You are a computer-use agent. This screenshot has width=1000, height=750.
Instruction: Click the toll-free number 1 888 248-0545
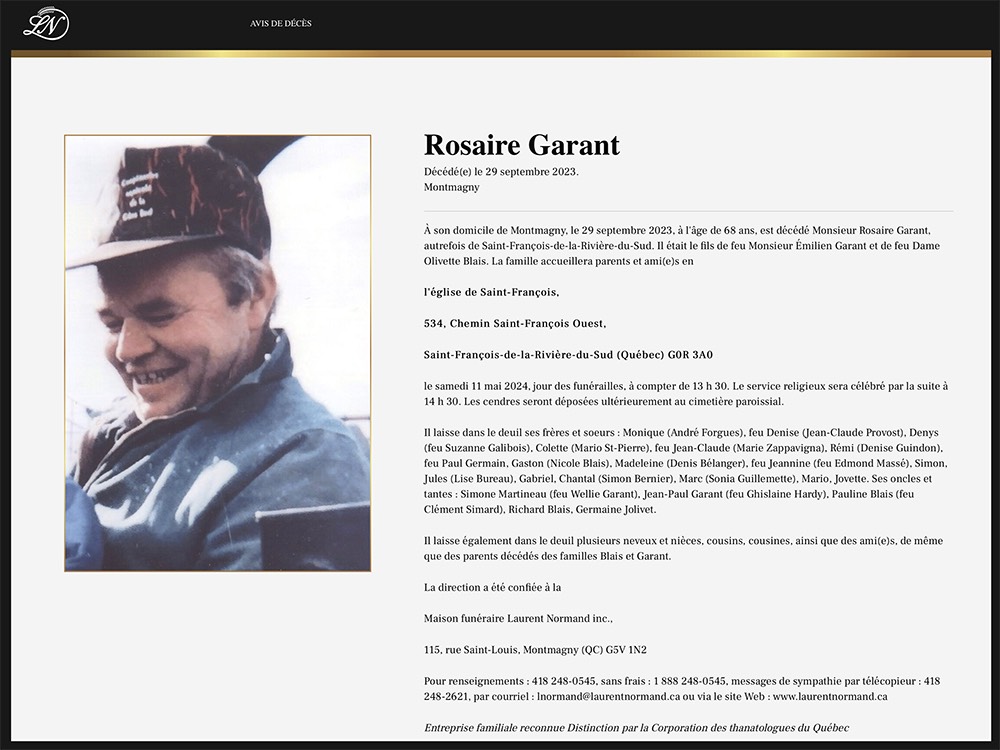pyautogui.click(x=688, y=681)
